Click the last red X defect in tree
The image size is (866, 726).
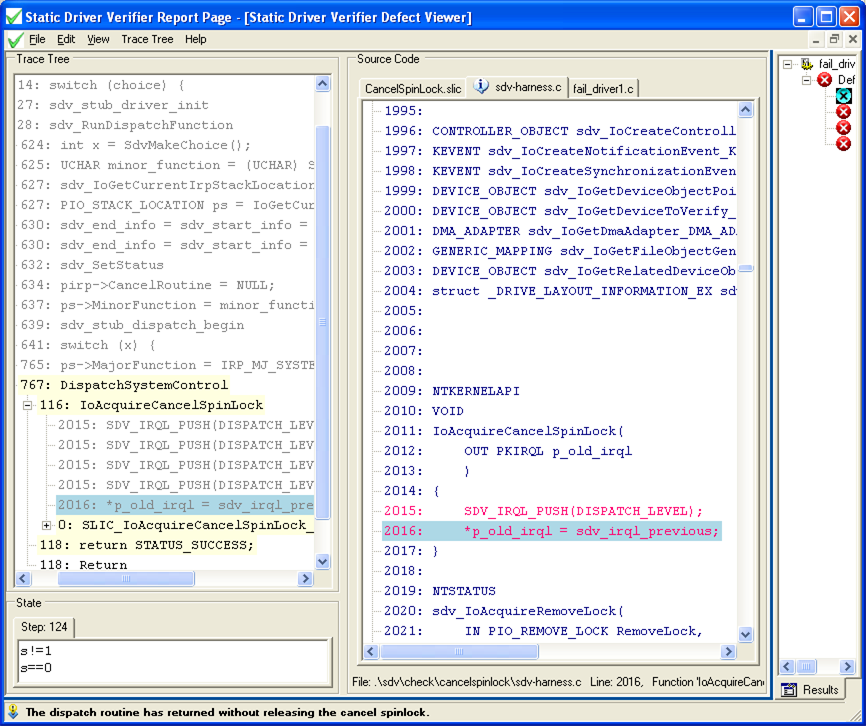(x=844, y=143)
